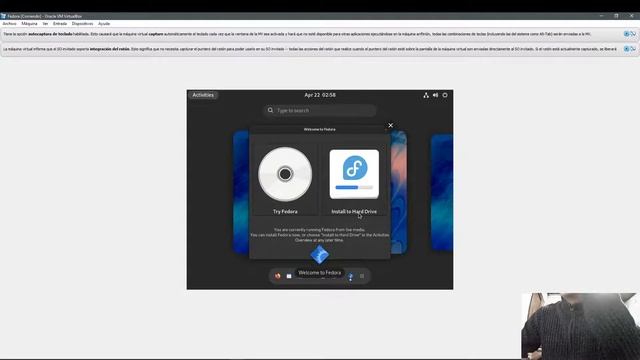Image resolution: width=640 pixels, height=360 pixels.
Task: Select the right-edge workspace thumbnail
Action: [442, 192]
